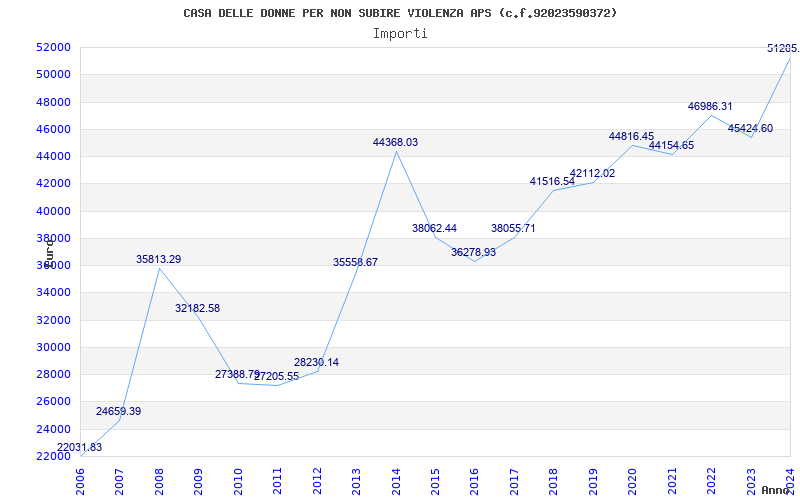Click the x-axis year label 2020
Viewport: 800px width, 500px height.
pyautogui.click(x=633, y=482)
